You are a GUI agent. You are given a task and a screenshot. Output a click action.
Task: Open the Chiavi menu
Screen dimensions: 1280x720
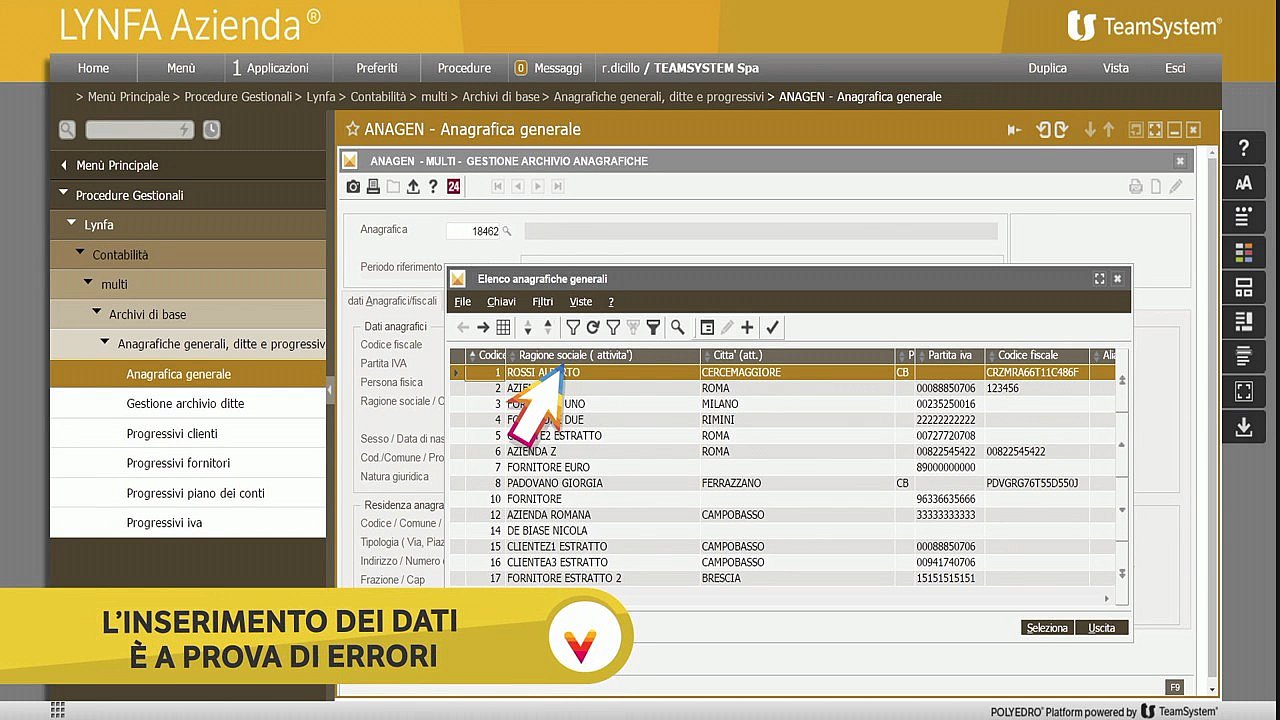[501, 302]
